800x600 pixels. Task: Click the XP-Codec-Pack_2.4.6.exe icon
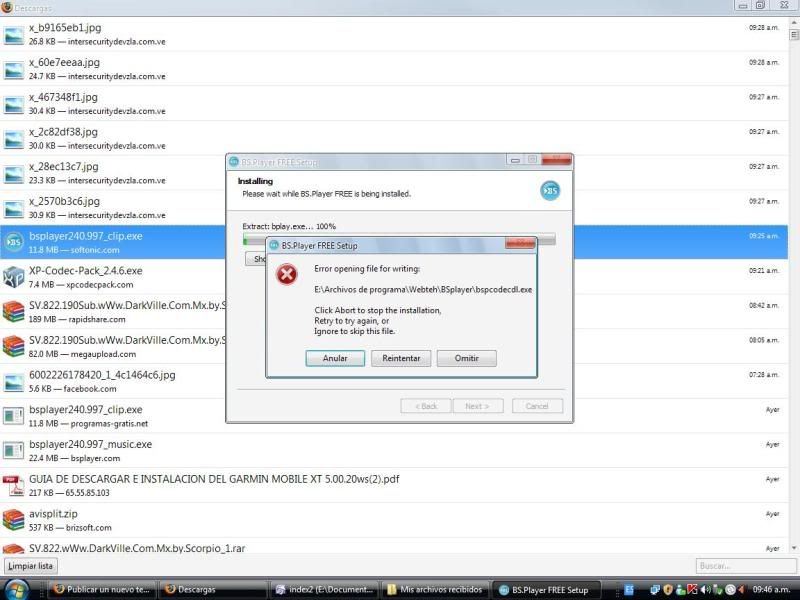click(13, 277)
